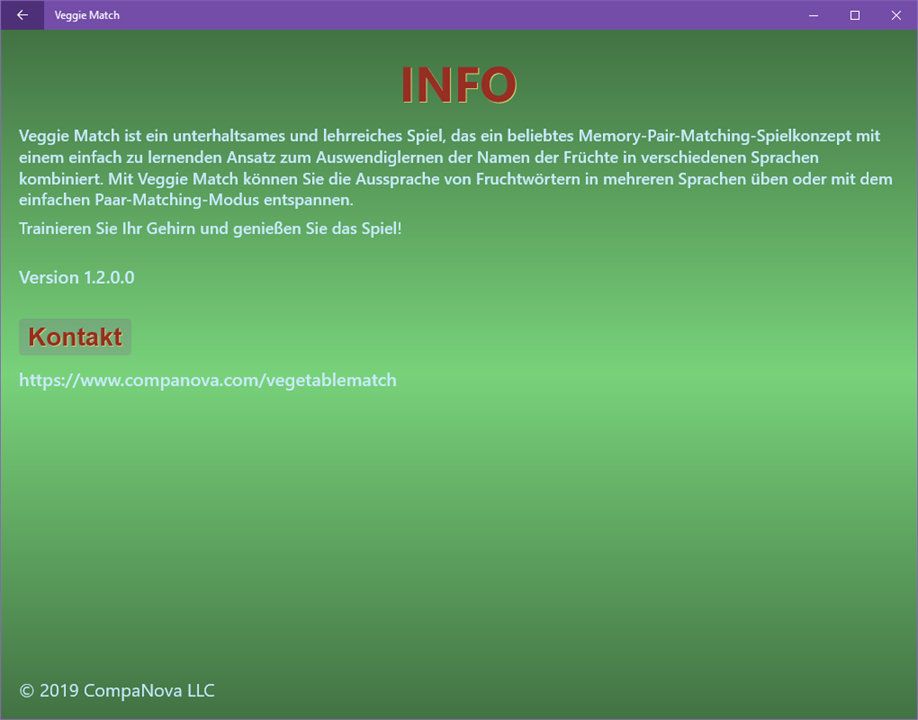Select the © 2019 CompaNova LLC text

[117, 691]
